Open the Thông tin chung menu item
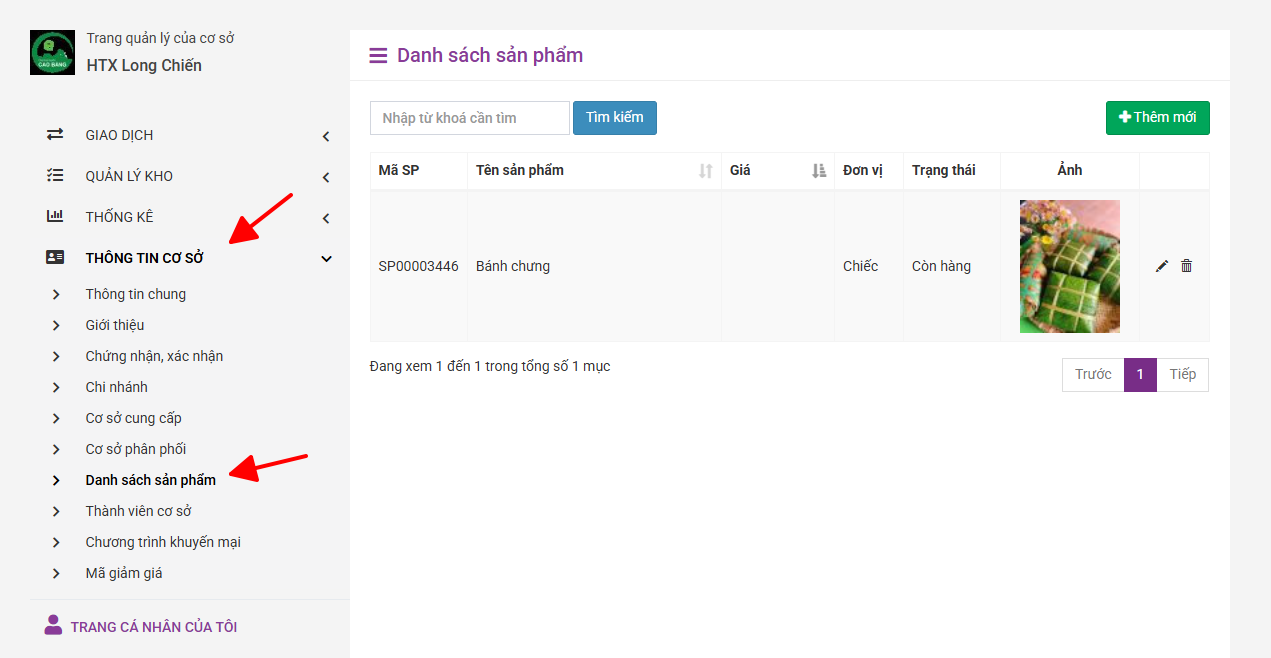This screenshot has width=1271, height=658. click(135, 294)
